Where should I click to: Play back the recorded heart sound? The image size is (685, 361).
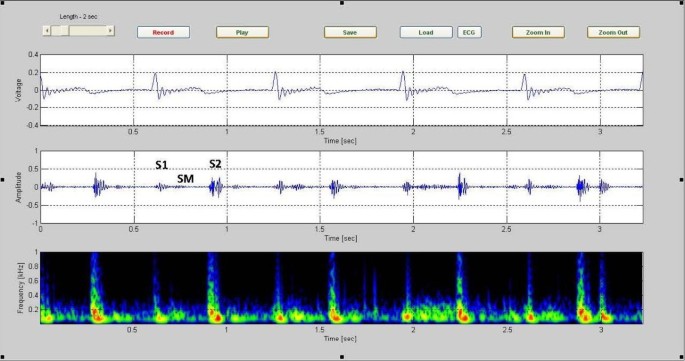(242, 32)
